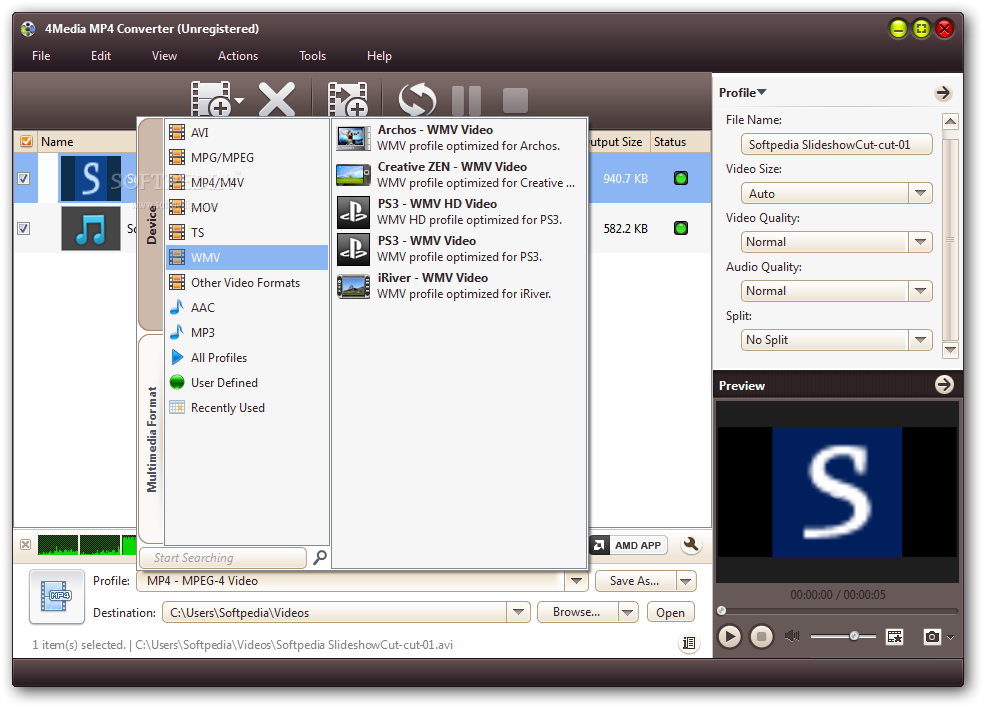Select the AAC audio category
984x707 pixels.
tap(247, 308)
